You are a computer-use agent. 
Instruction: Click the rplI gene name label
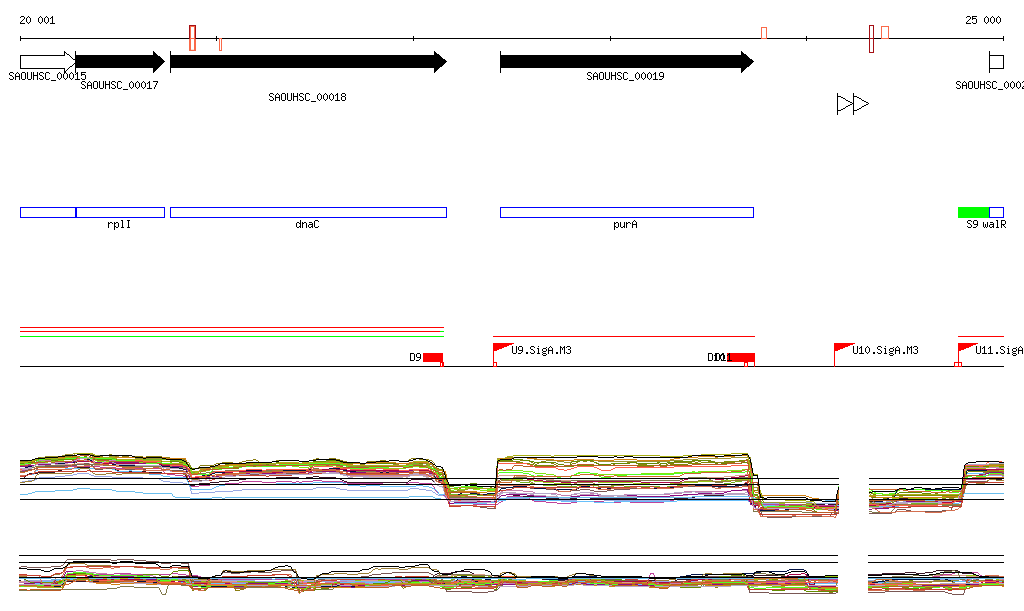pyautogui.click(x=119, y=224)
